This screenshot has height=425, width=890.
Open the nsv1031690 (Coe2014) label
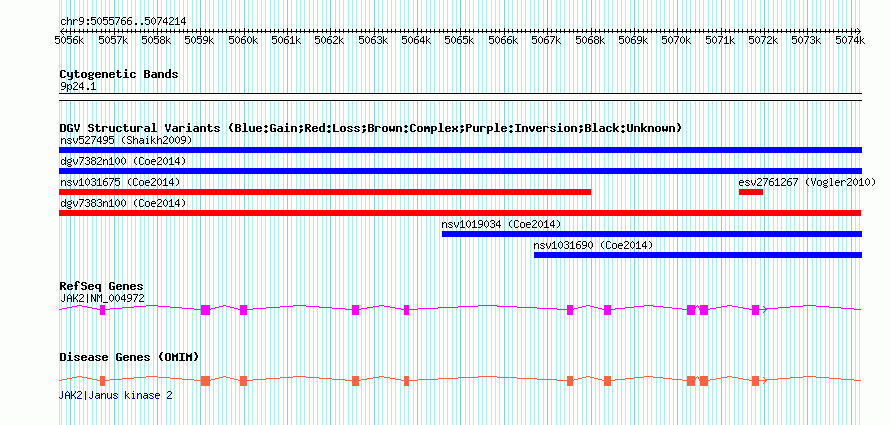594,245
